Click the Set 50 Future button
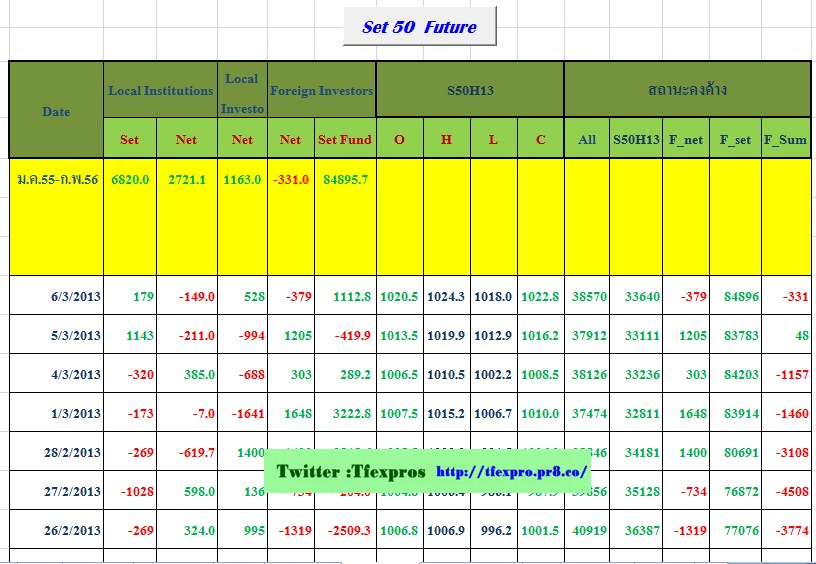The height and width of the screenshot is (564, 816). tap(419, 27)
